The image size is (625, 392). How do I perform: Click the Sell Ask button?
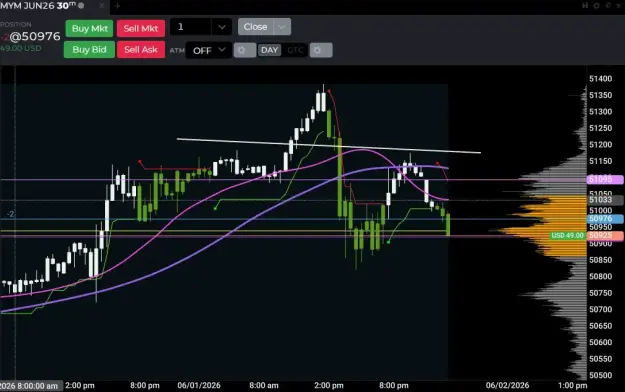coord(141,49)
